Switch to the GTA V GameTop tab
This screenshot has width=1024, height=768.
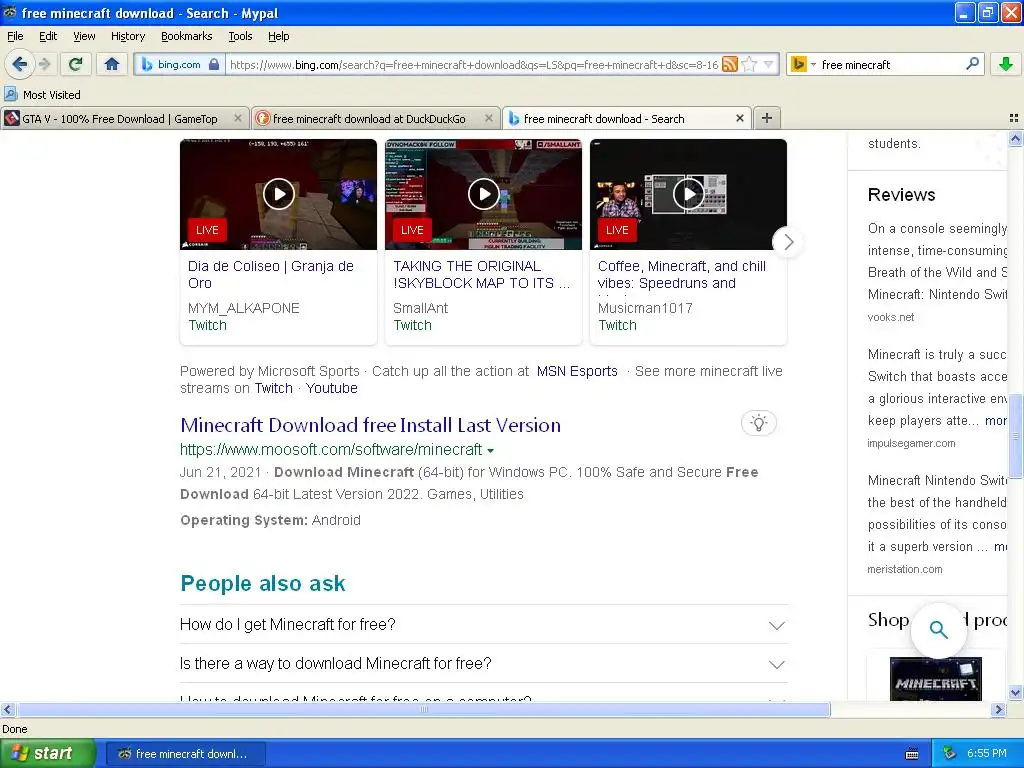tap(118, 119)
